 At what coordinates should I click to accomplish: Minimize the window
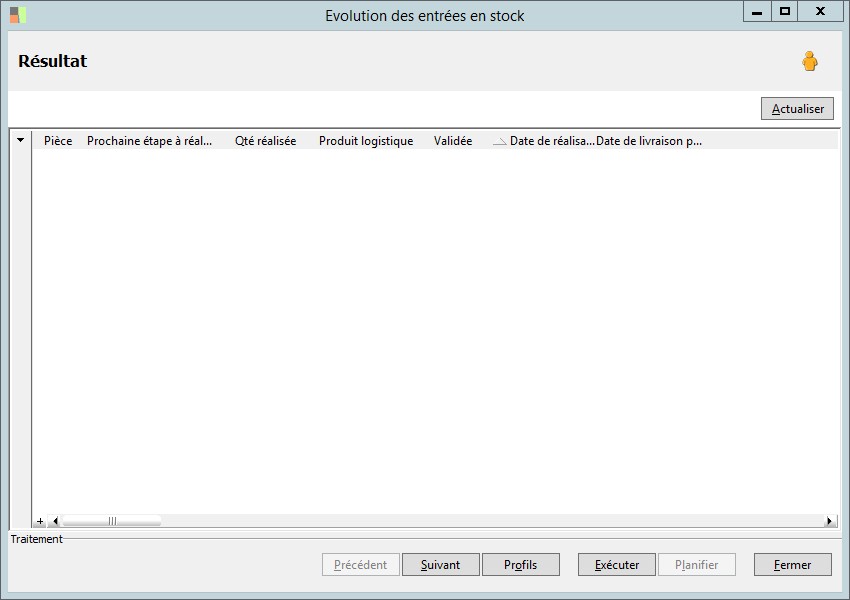click(757, 12)
